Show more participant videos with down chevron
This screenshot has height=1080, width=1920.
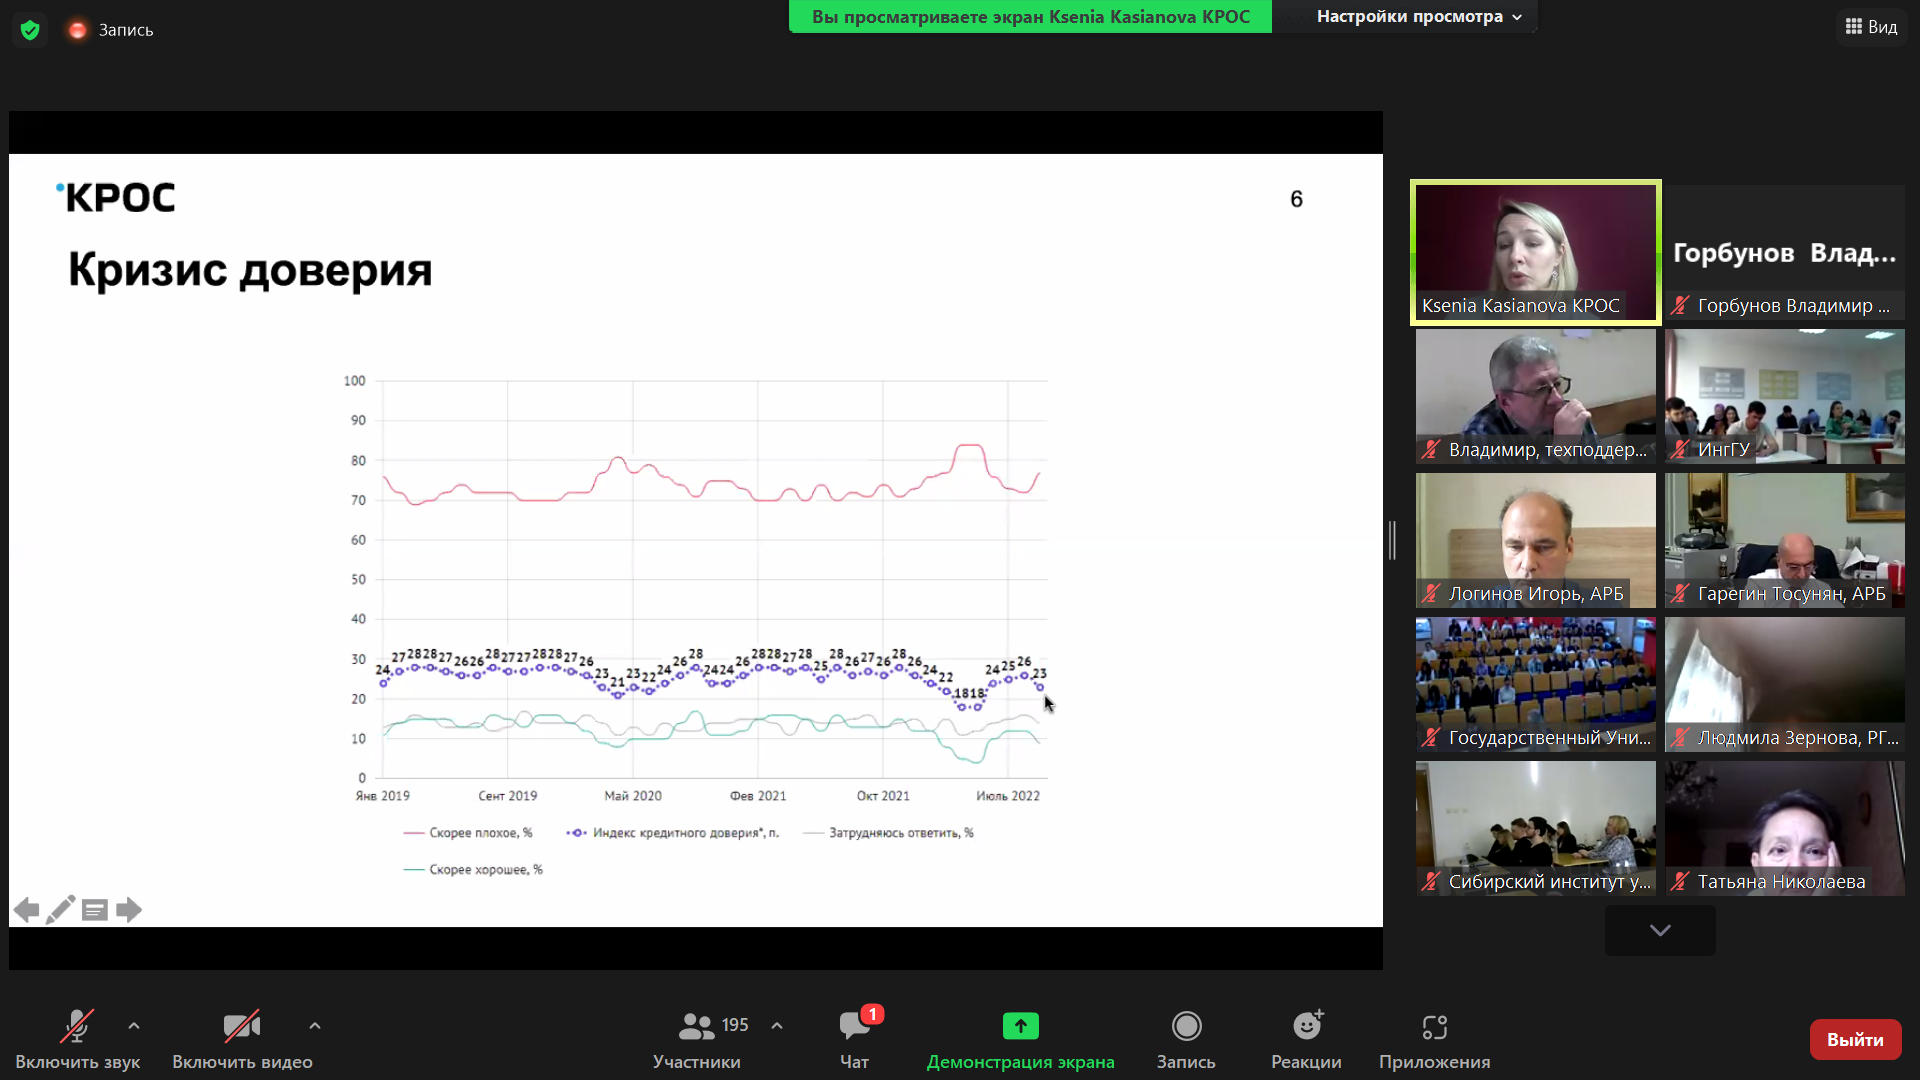tap(1660, 930)
